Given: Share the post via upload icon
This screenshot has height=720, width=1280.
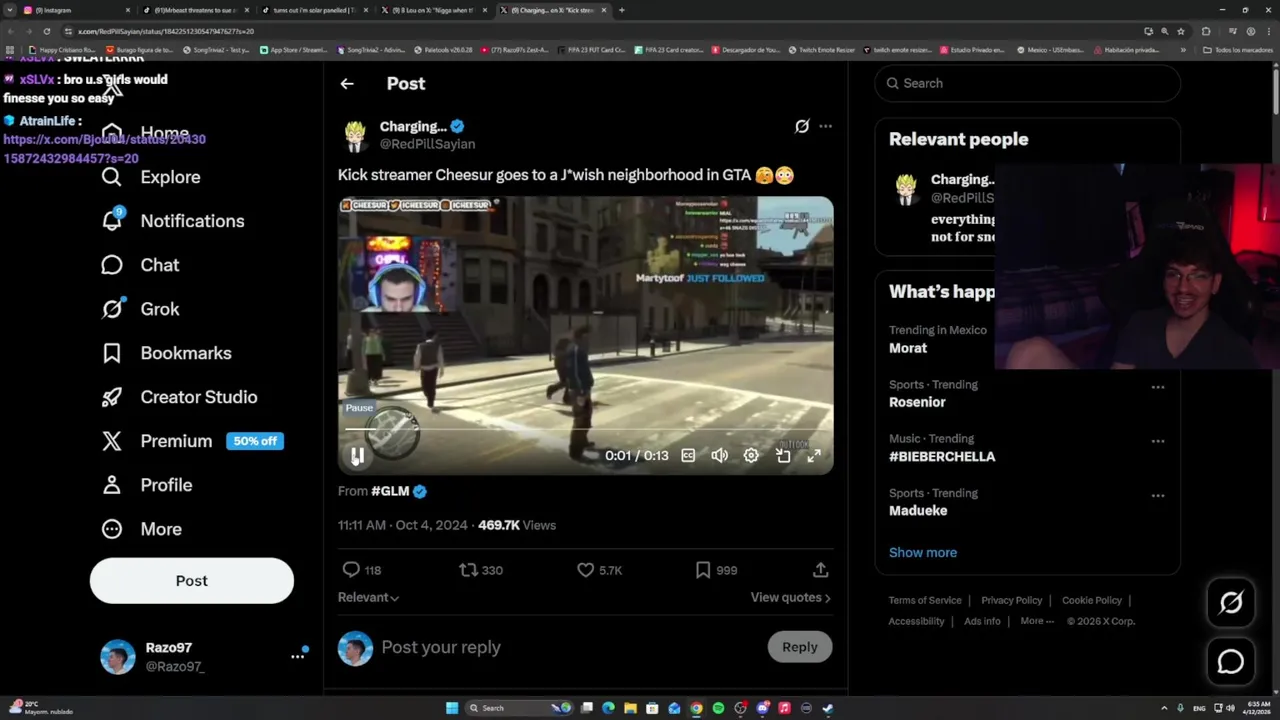Looking at the screenshot, I should pos(821,570).
